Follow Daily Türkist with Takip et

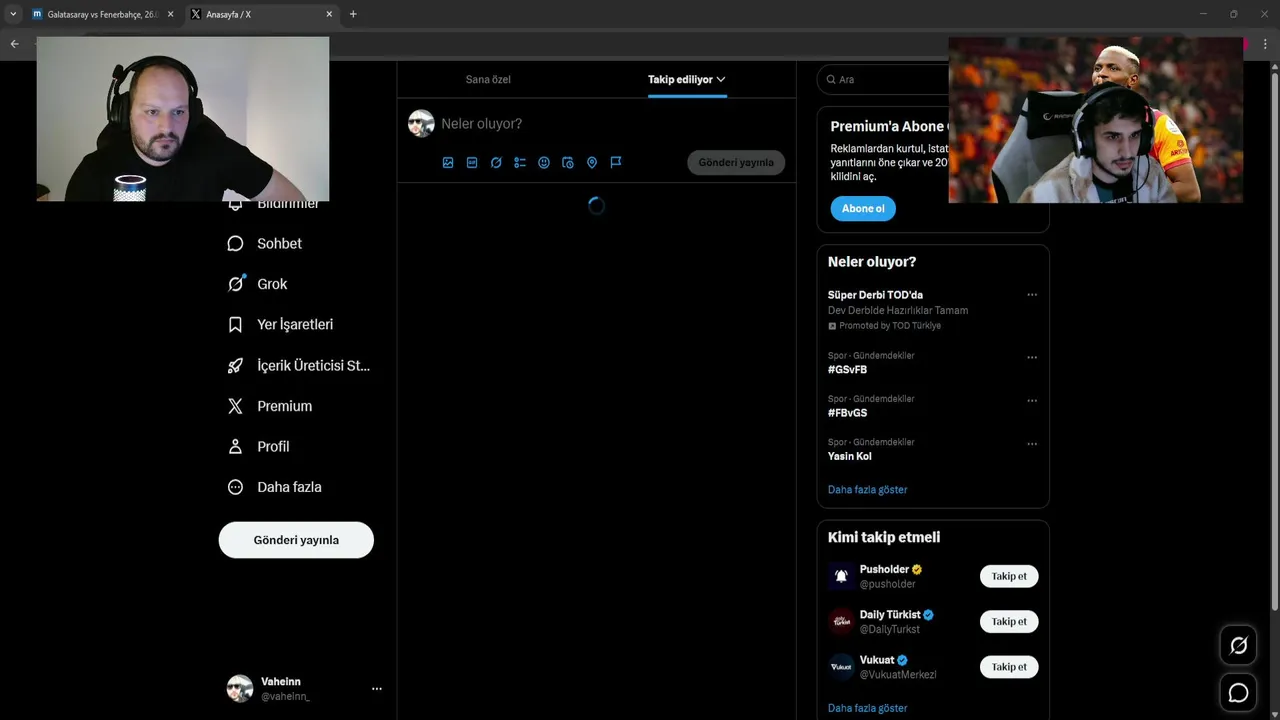(1009, 621)
